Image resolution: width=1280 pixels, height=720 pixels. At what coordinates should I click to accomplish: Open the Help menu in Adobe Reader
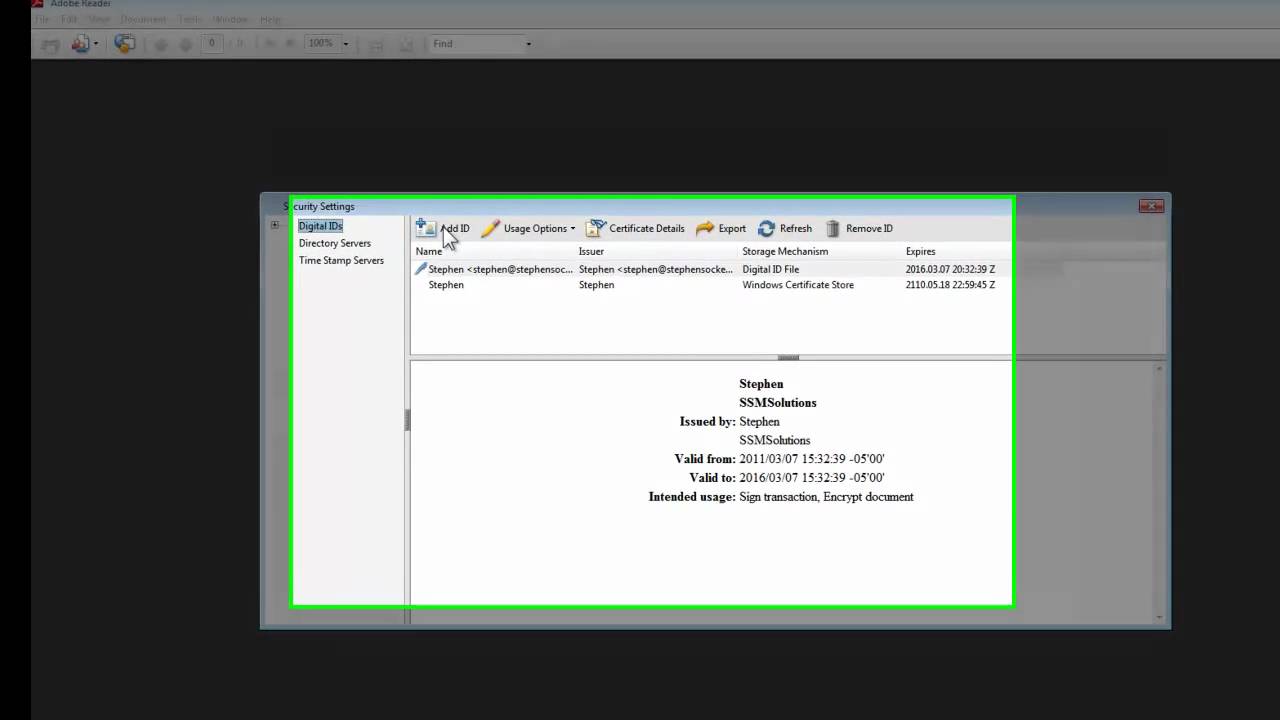point(270,19)
